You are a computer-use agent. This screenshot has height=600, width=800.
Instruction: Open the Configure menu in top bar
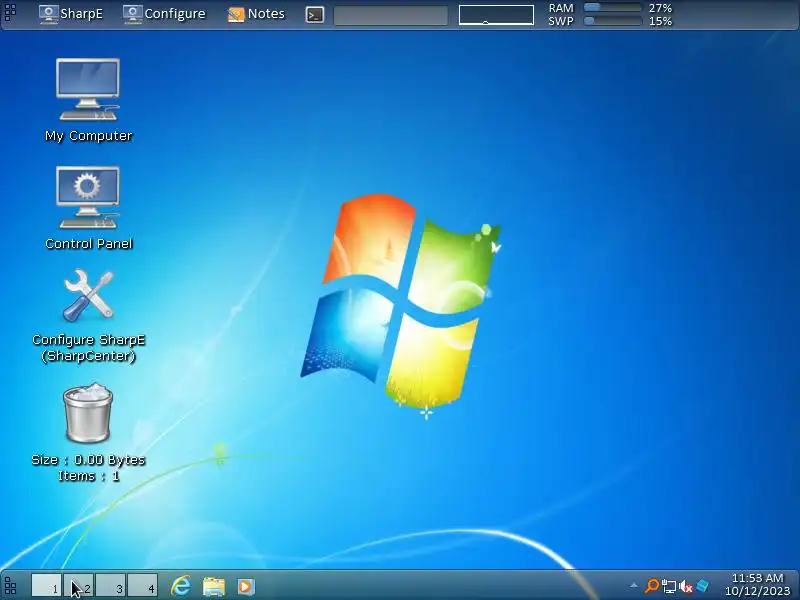[x=164, y=14]
